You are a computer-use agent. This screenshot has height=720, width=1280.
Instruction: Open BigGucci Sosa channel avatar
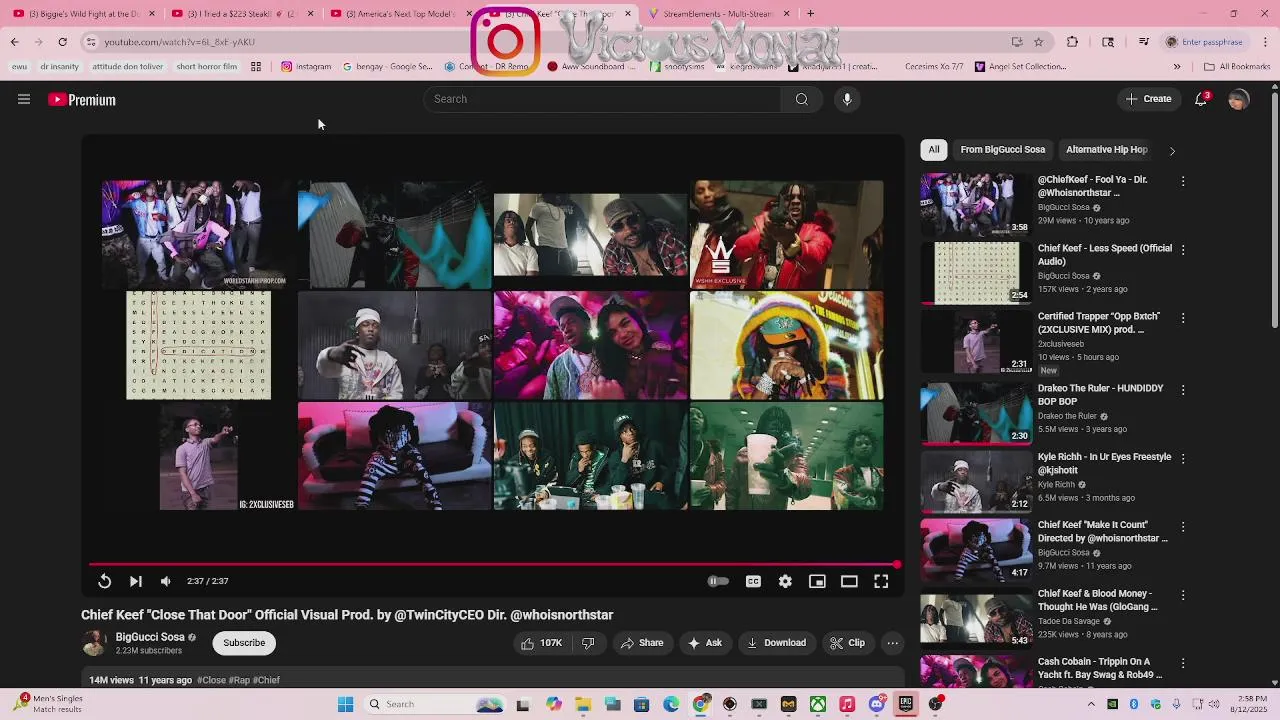click(x=94, y=643)
